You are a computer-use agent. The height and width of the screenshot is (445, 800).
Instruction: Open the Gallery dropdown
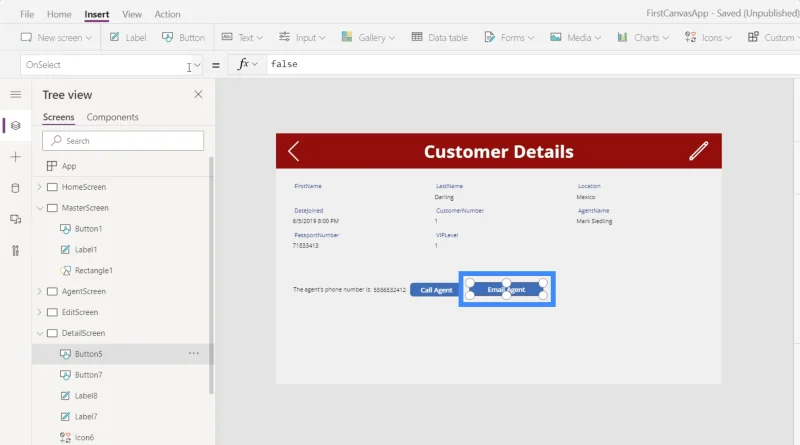click(368, 37)
